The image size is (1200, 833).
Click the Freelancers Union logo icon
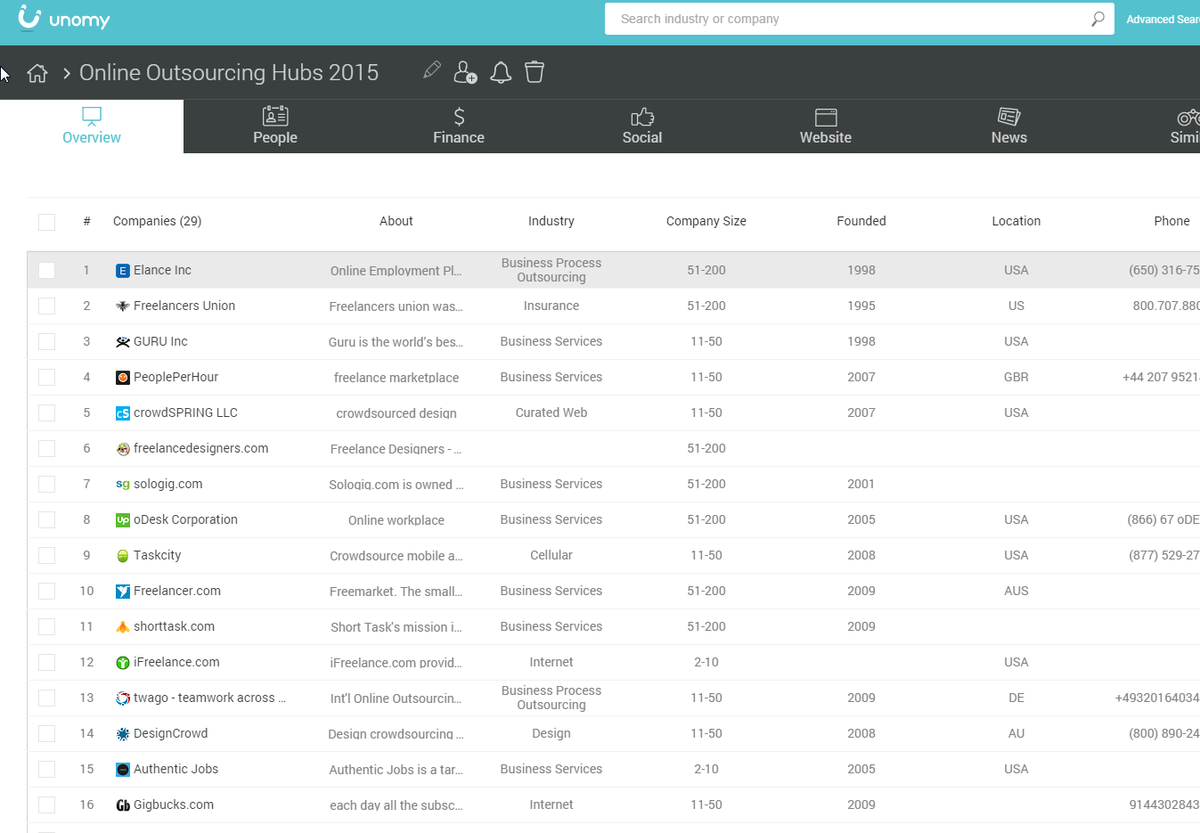pyautogui.click(x=123, y=306)
